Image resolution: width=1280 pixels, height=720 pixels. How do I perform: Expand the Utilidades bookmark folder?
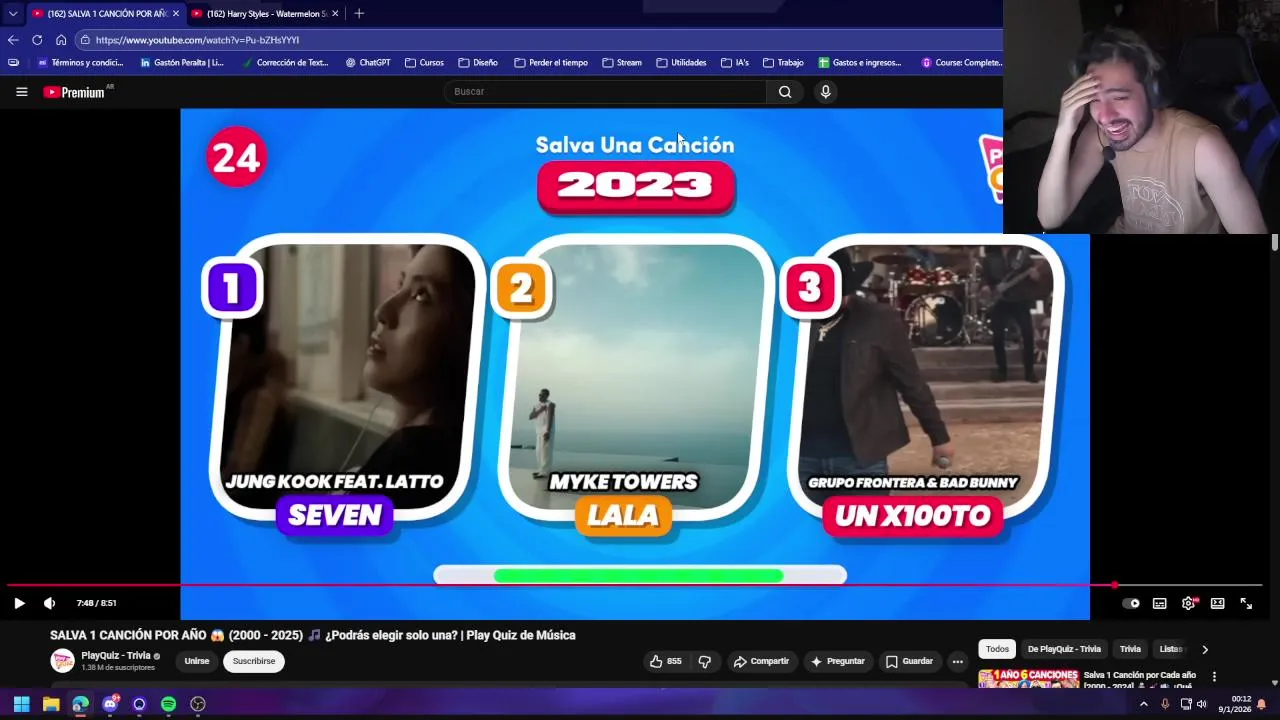(681, 62)
